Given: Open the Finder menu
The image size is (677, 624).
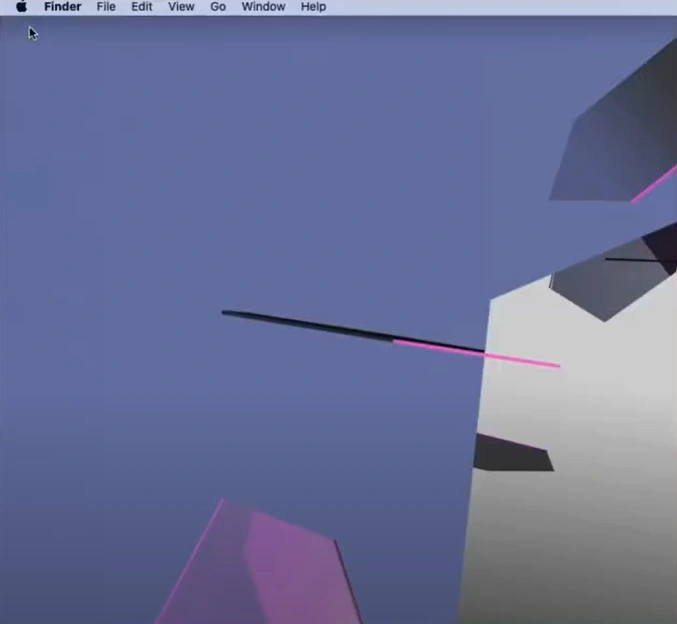Looking at the screenshot, I should pyautogui.click(x=62, y=7).
